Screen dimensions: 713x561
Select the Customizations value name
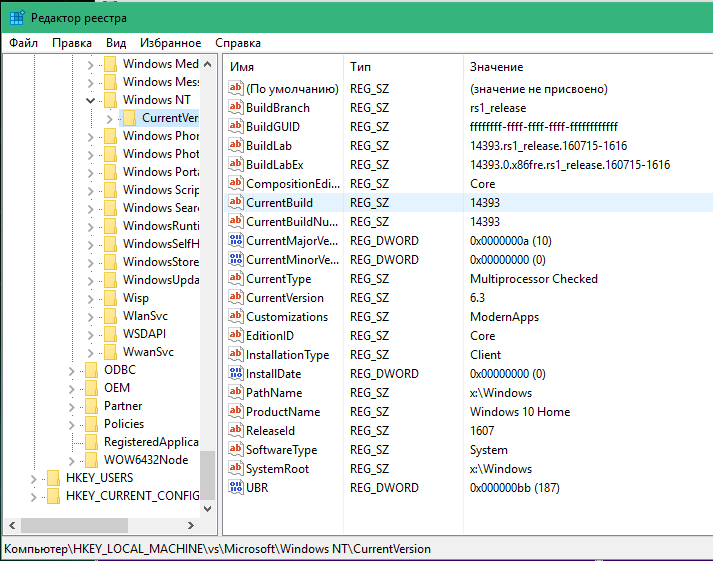[x=286, y=317]
